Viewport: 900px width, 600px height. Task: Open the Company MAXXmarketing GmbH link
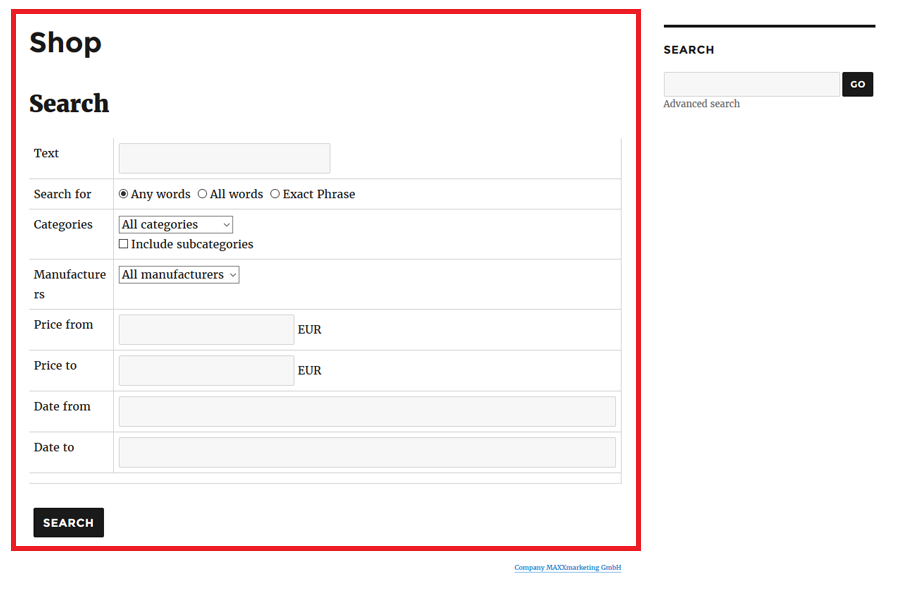[568, 568]
